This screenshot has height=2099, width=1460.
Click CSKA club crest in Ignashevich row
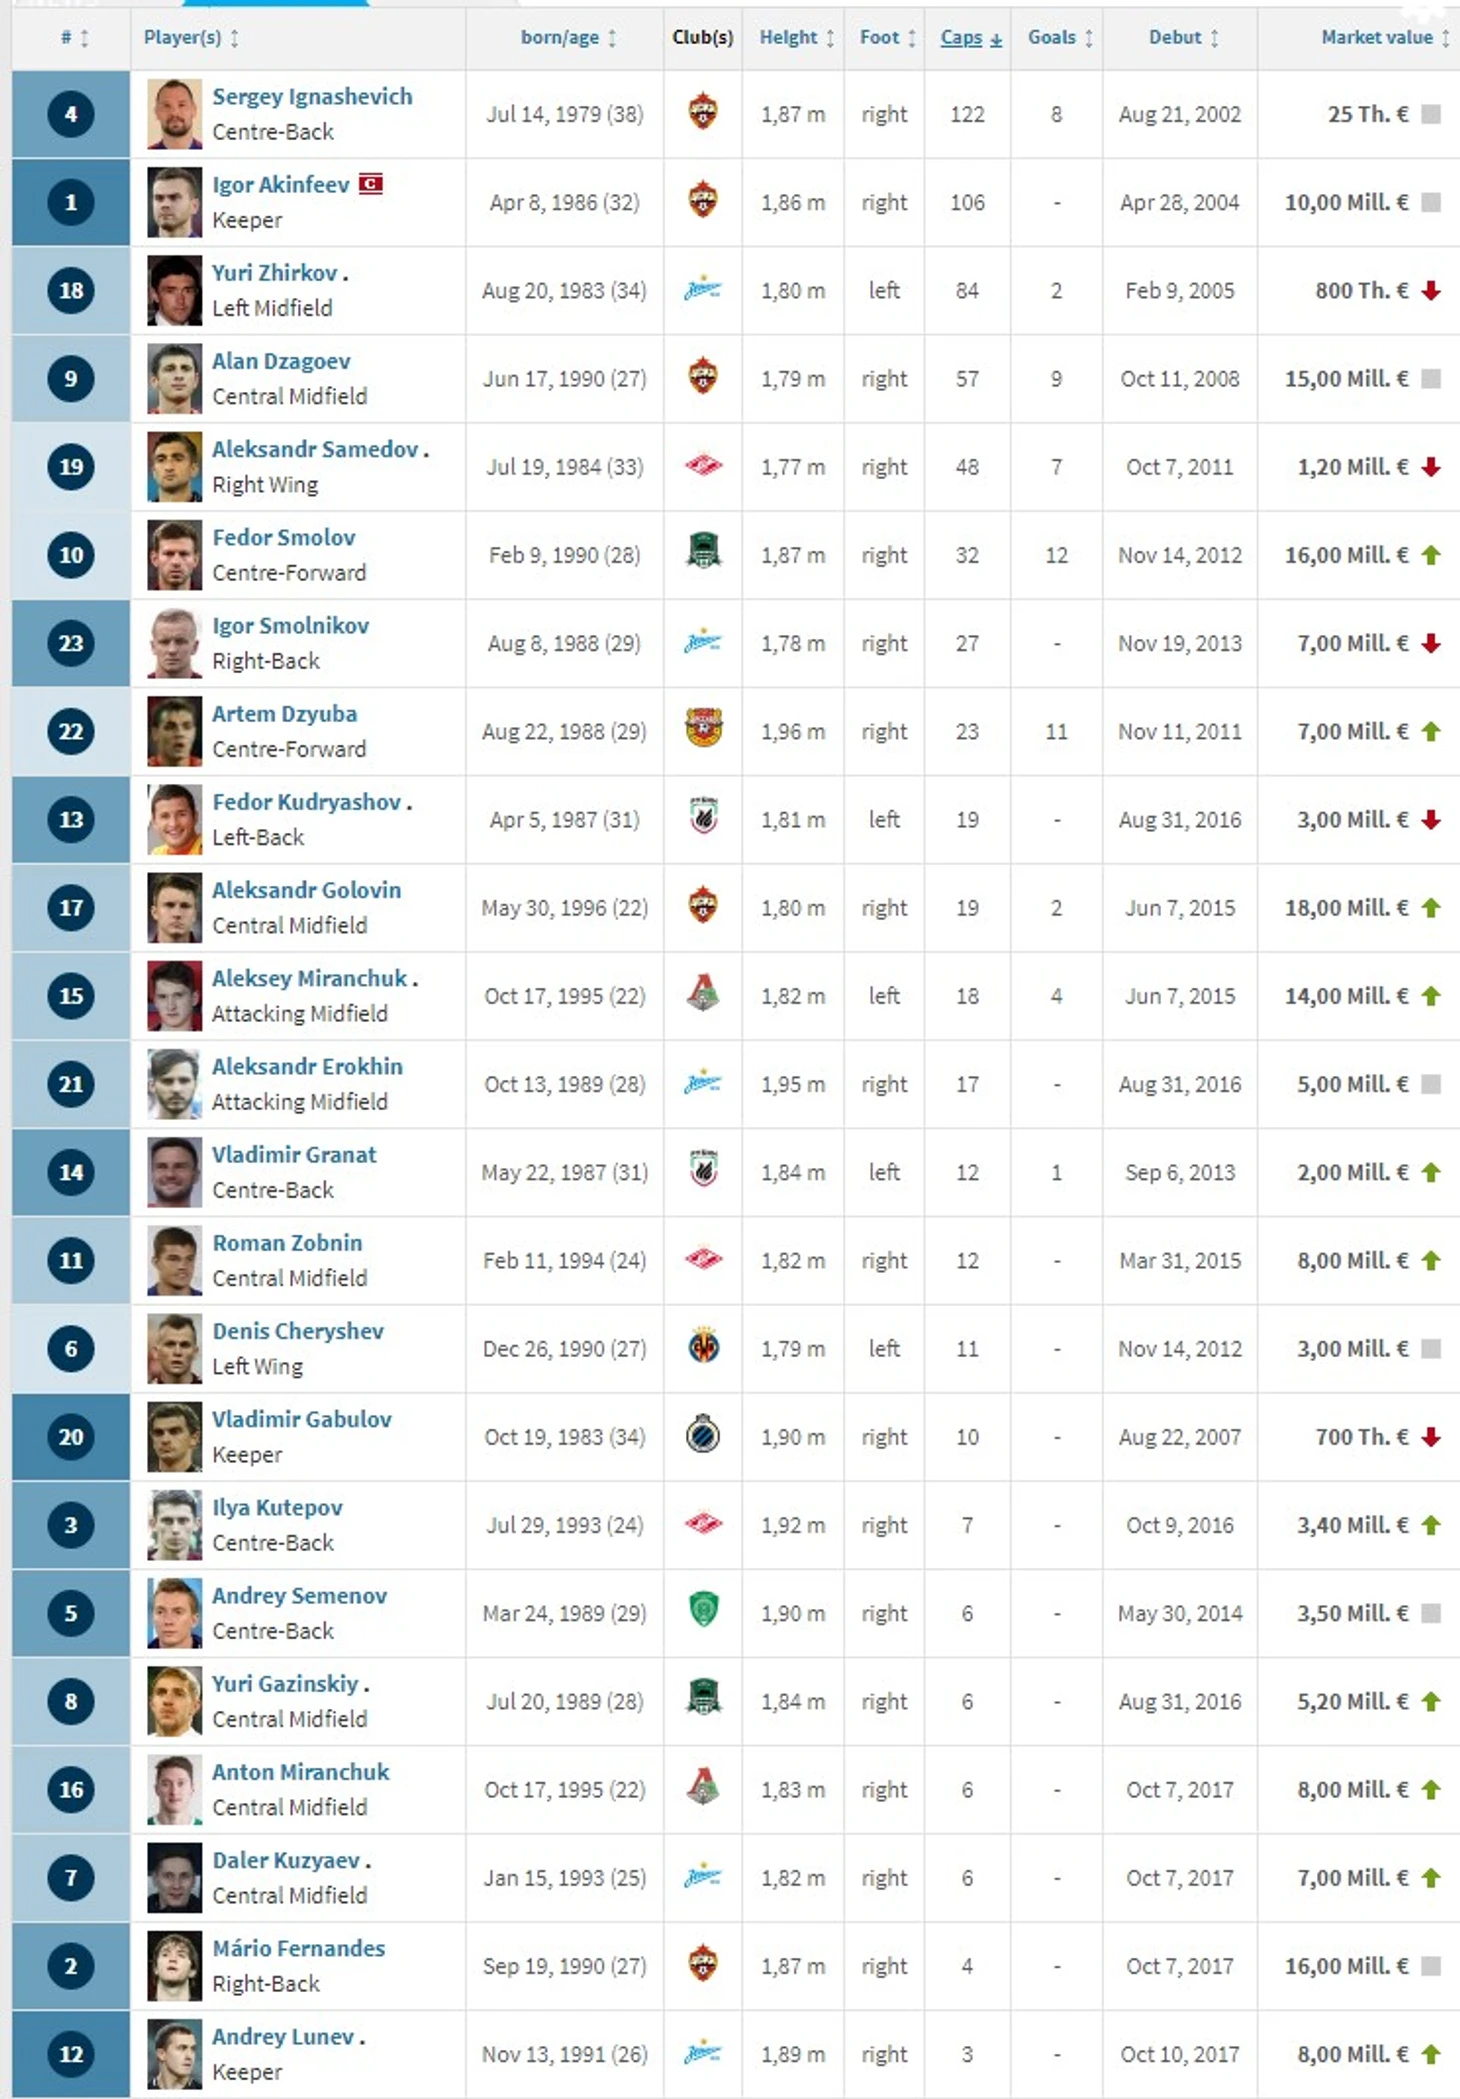702,112
